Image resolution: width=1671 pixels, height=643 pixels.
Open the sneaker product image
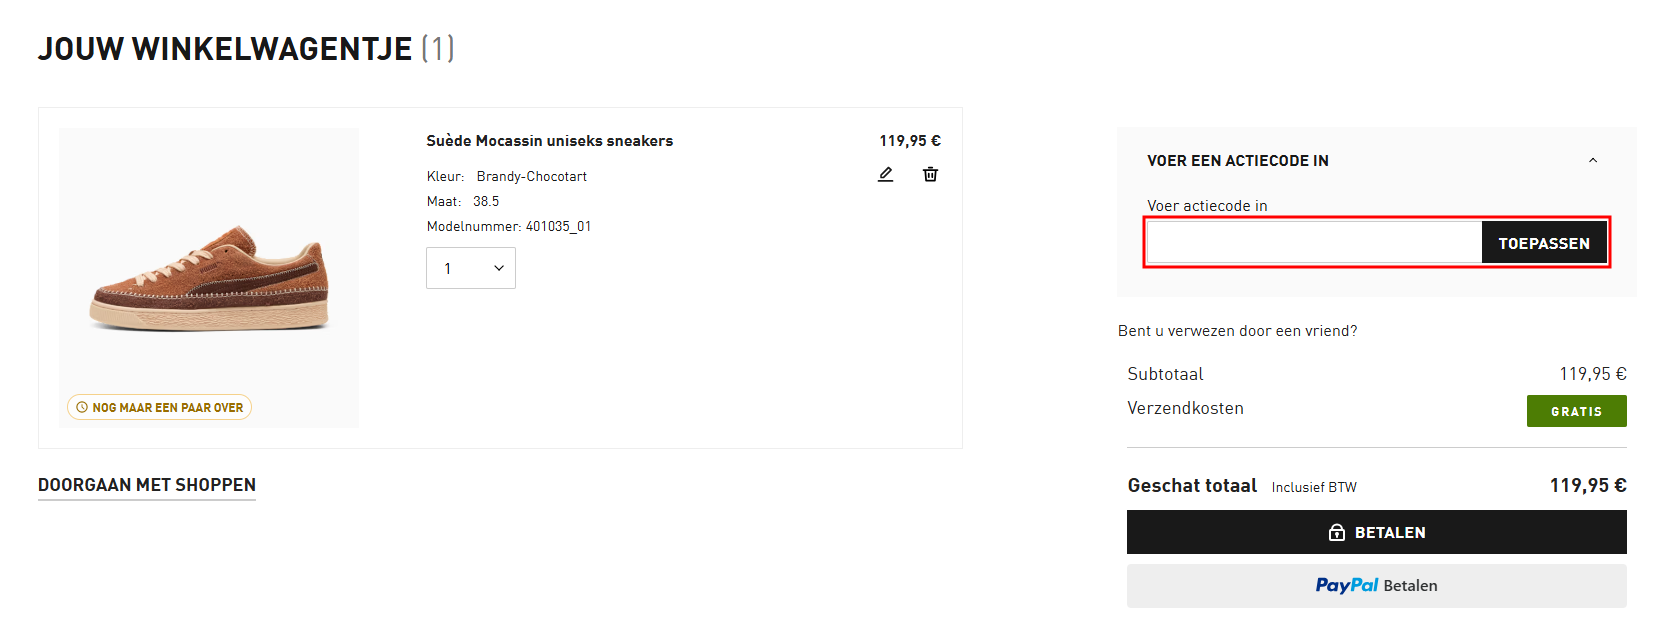[x=209, y=277]
